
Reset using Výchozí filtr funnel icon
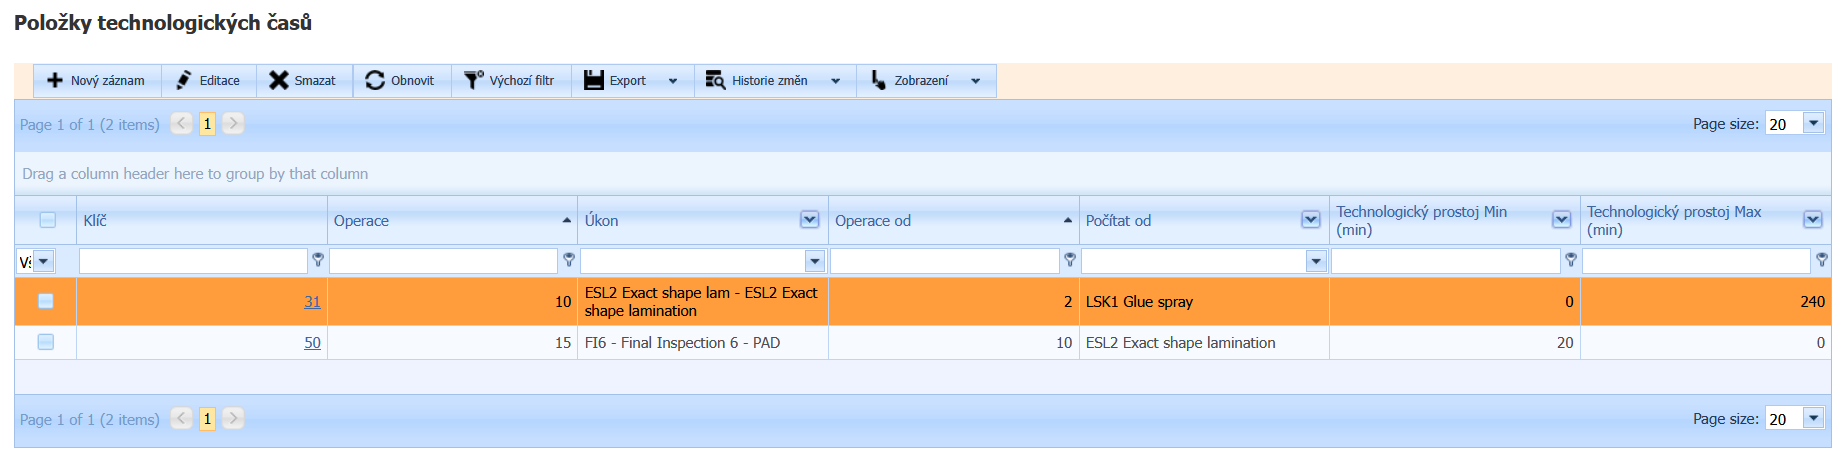[x=473, y=81]
